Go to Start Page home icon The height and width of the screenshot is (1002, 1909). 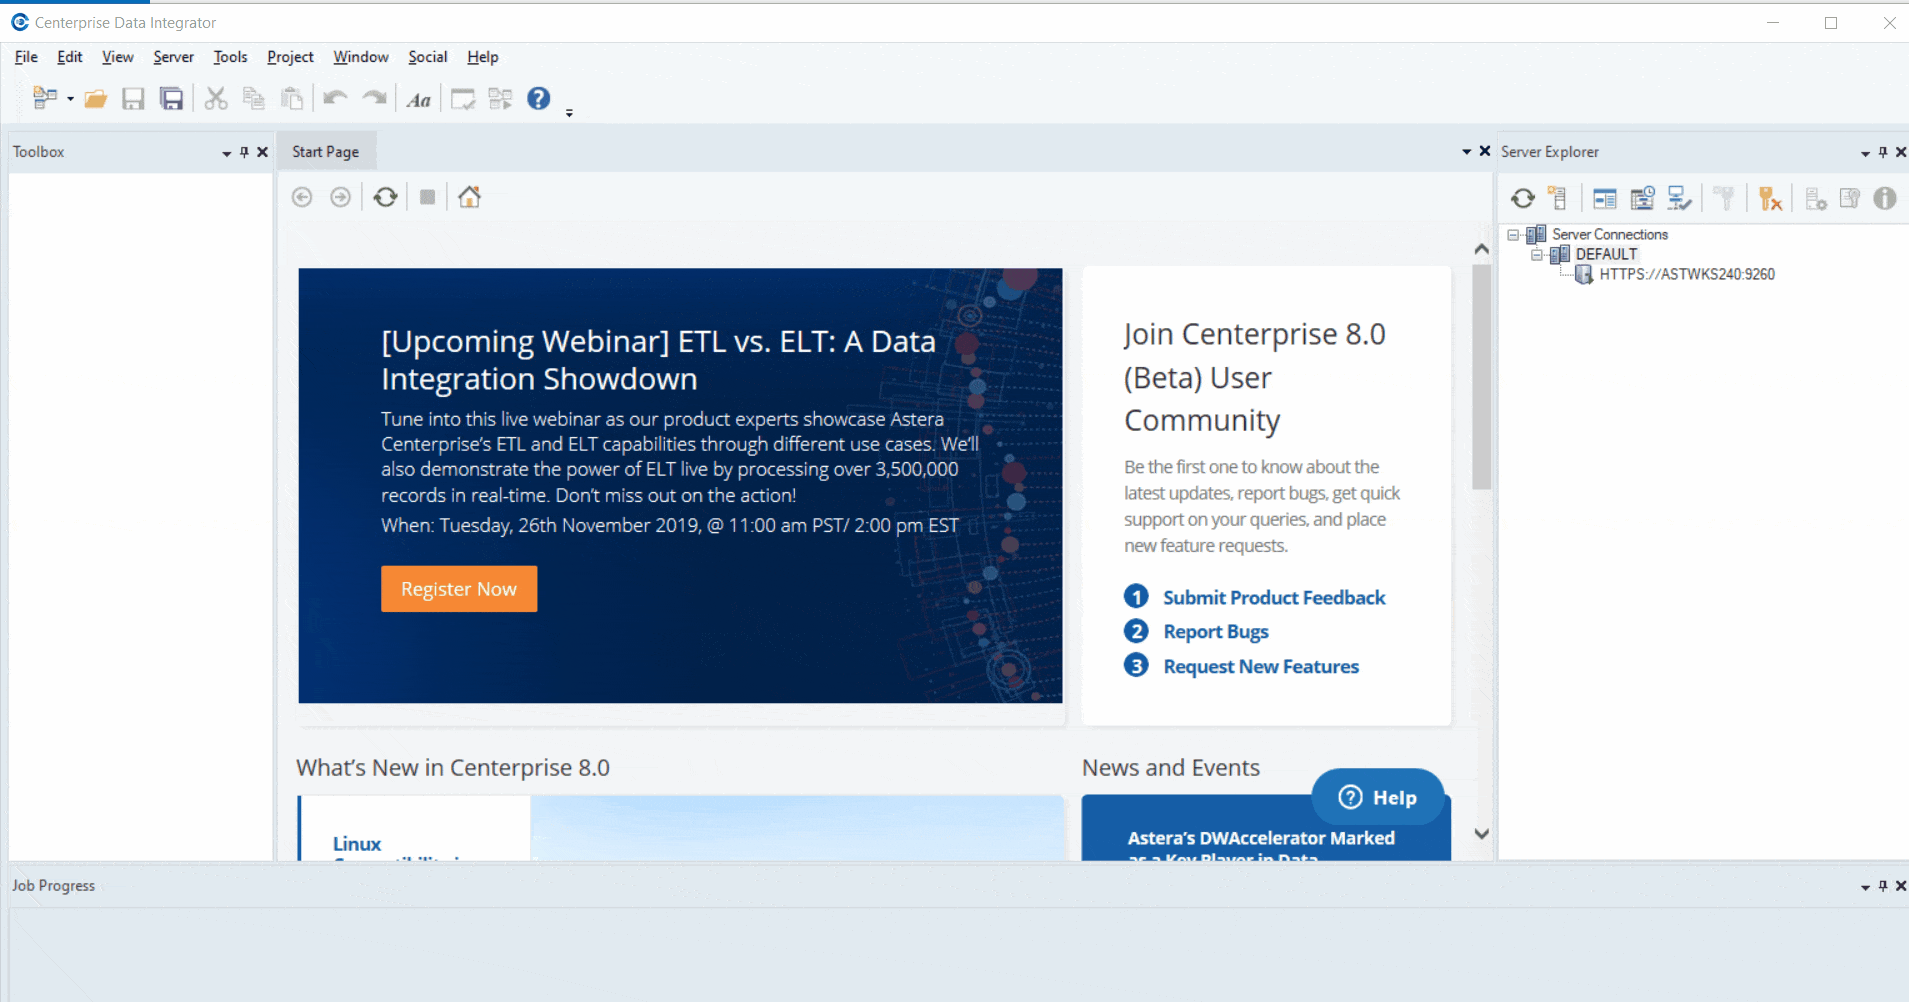(469, 197)
